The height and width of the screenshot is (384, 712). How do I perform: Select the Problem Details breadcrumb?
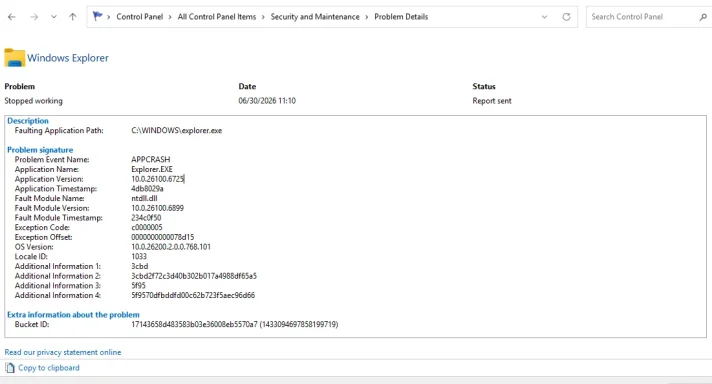[401, 17]
